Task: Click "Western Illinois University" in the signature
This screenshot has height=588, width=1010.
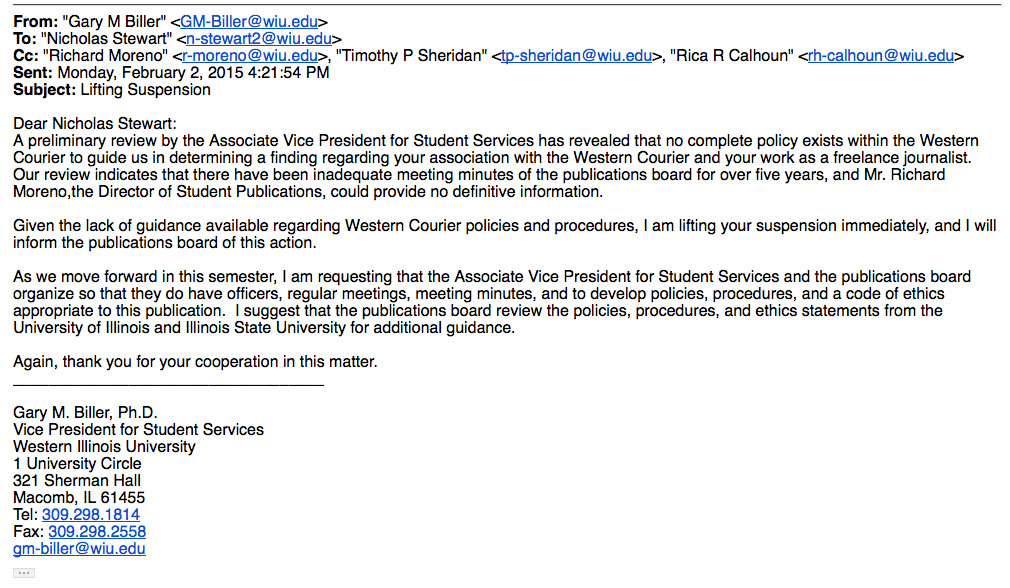Action: [104, 446]
